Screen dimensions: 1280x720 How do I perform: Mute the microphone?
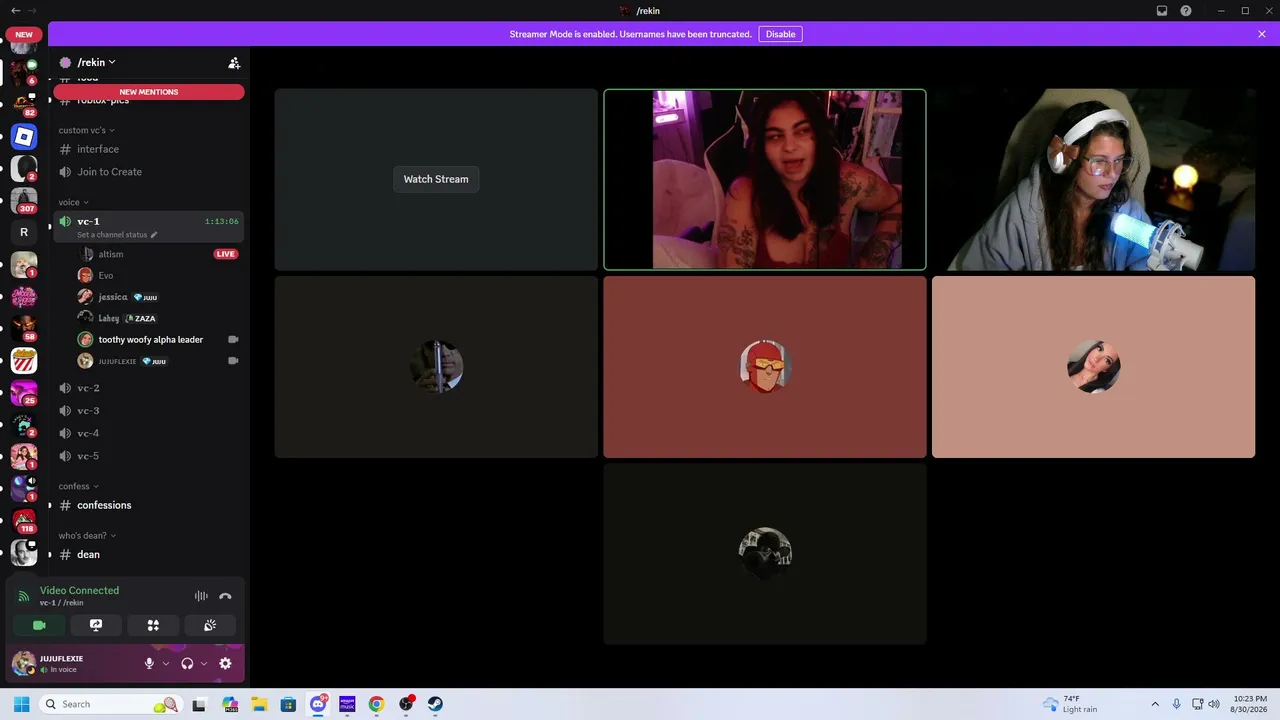[x=149, y=663]
